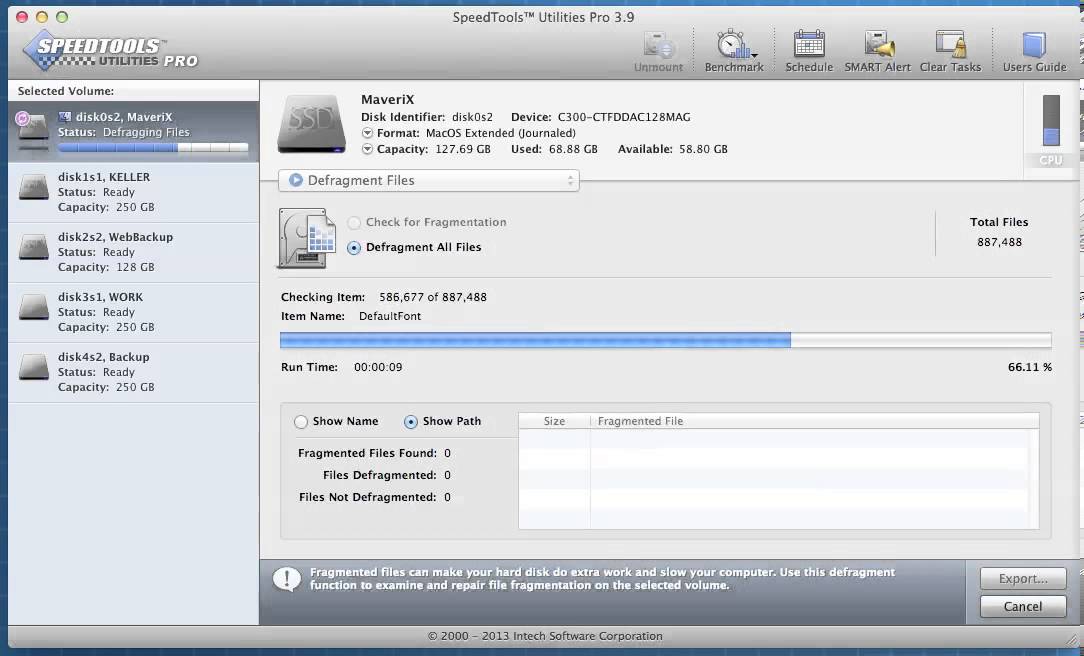Click the Unmount toolbar icon

pos(658,45)
